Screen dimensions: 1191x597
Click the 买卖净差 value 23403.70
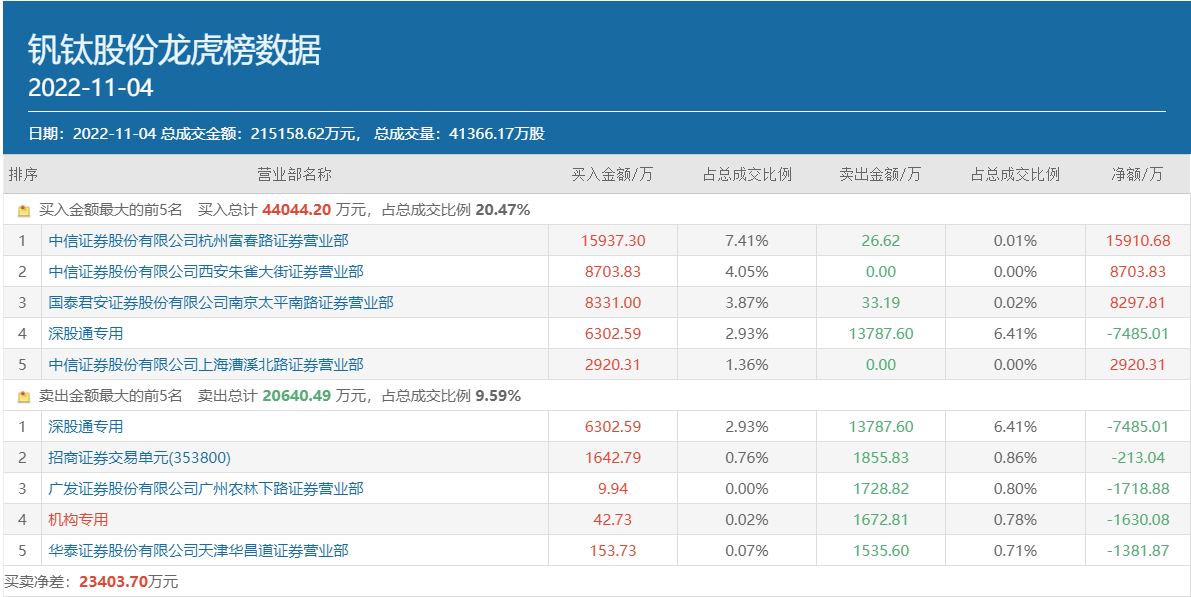pos(114,581)
